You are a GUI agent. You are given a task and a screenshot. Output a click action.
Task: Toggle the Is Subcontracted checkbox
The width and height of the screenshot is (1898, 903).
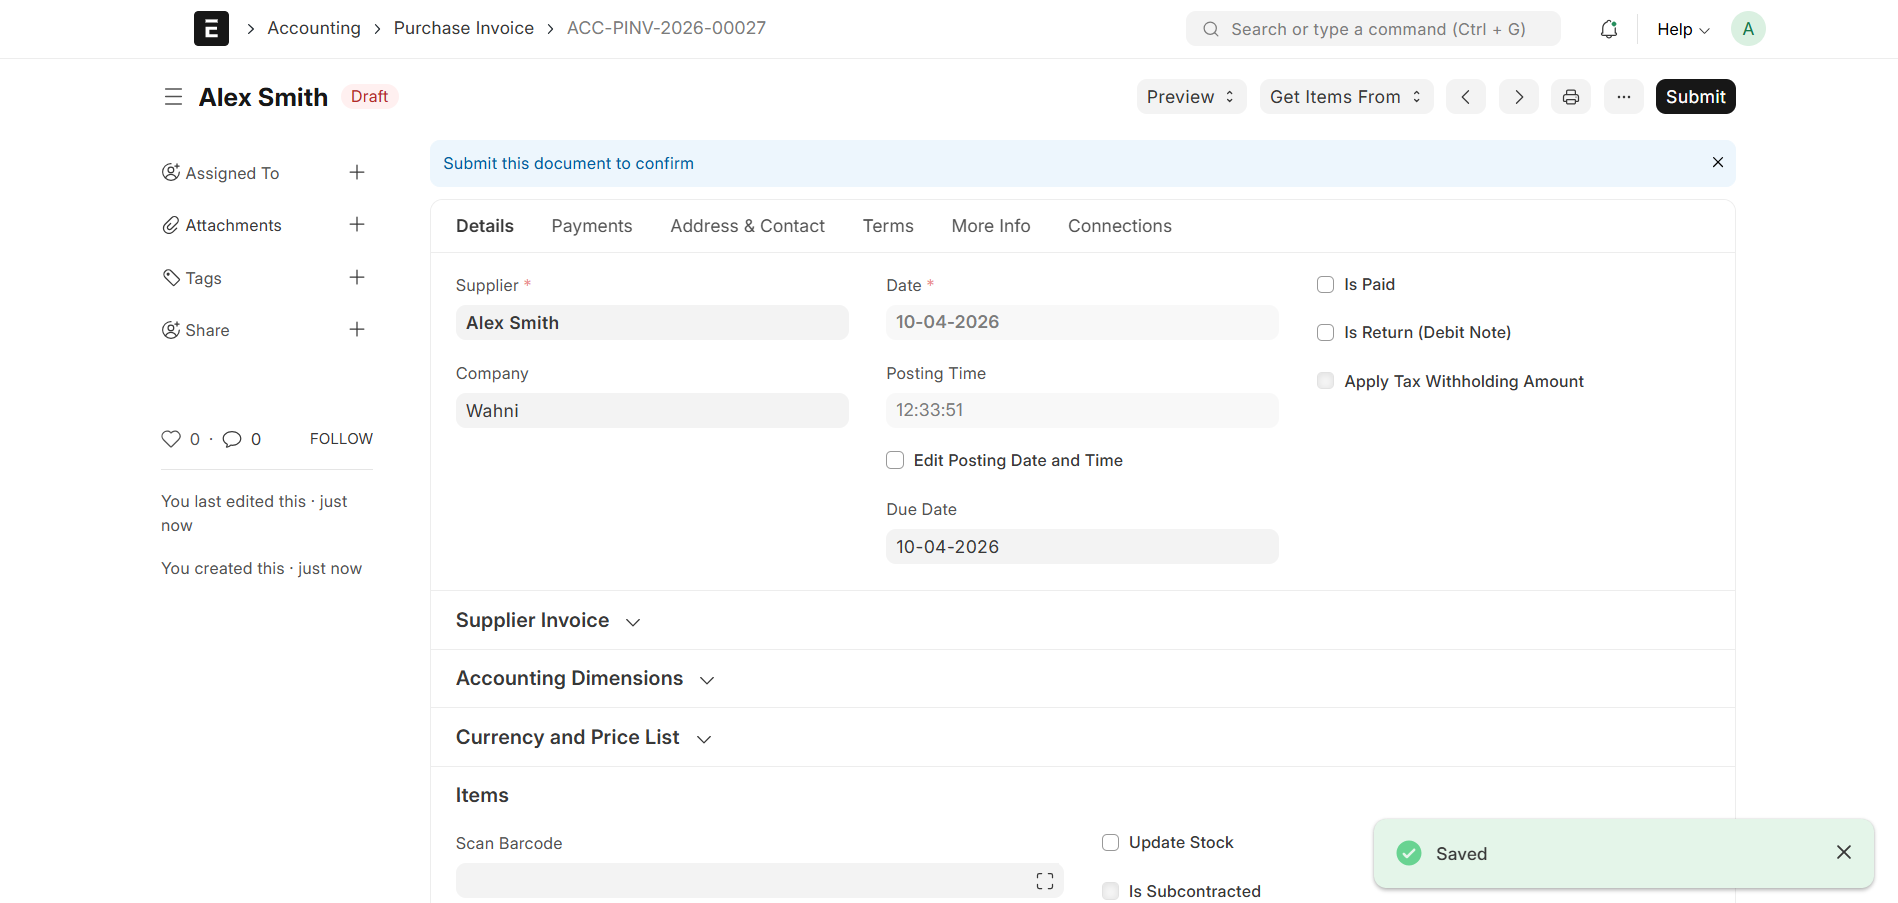tap(1110, 891)
